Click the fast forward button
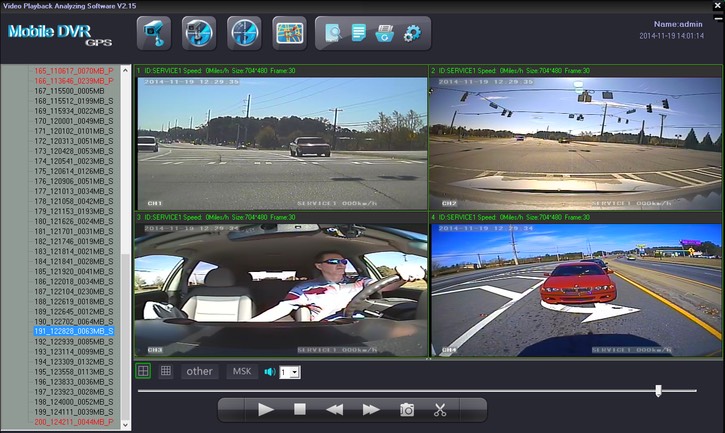This screenshot has width=725, height=433. [370, 410]
